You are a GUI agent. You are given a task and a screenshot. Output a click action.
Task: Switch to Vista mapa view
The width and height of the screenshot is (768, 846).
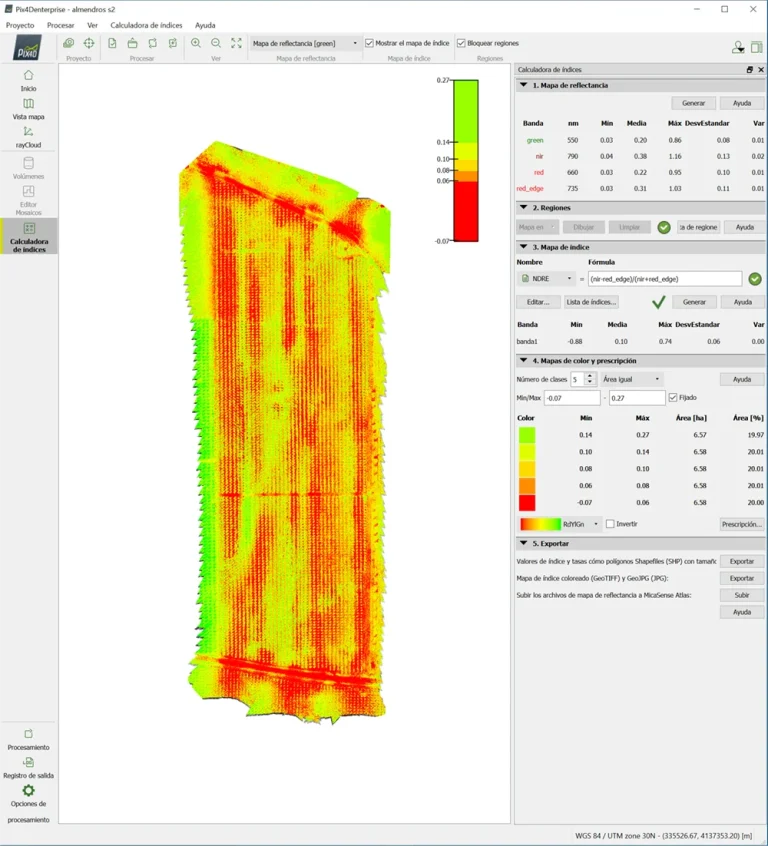coord(29,108)
